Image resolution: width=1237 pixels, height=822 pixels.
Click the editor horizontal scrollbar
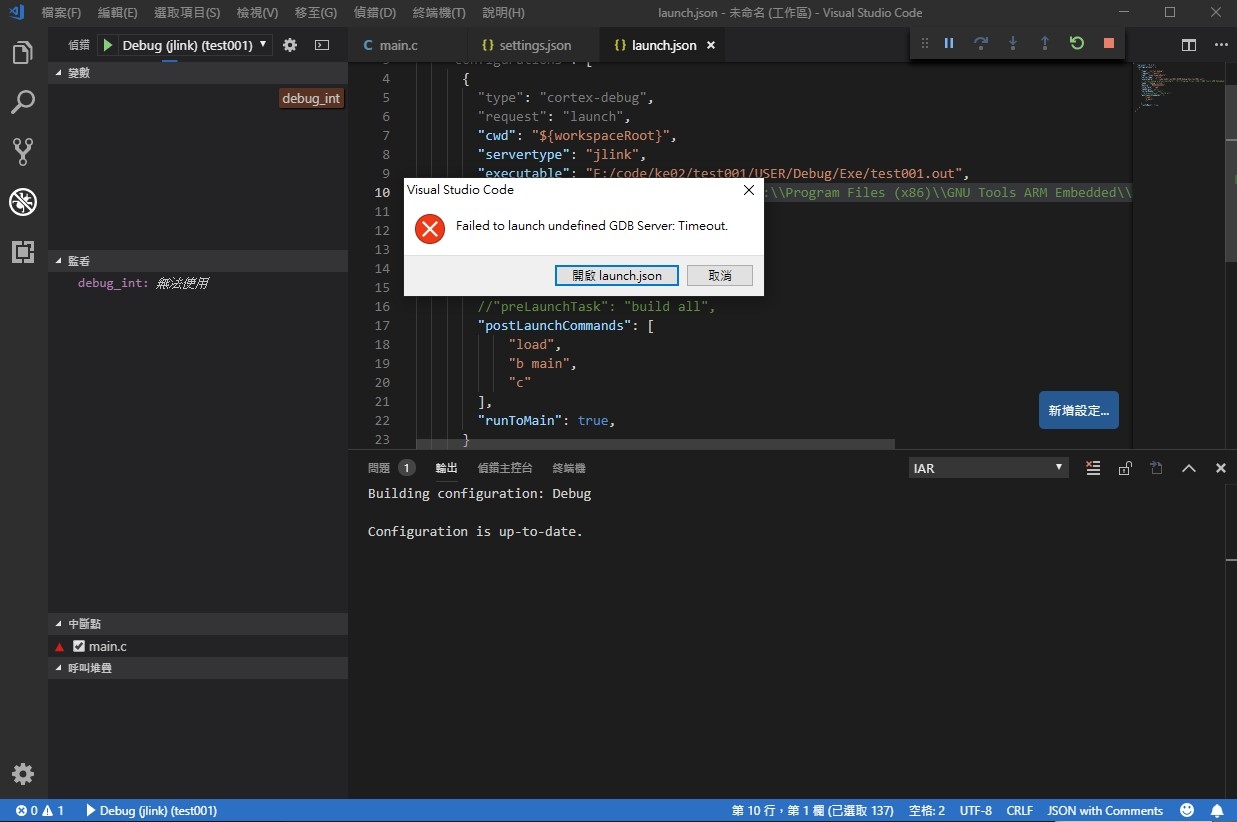coord(655,443)
